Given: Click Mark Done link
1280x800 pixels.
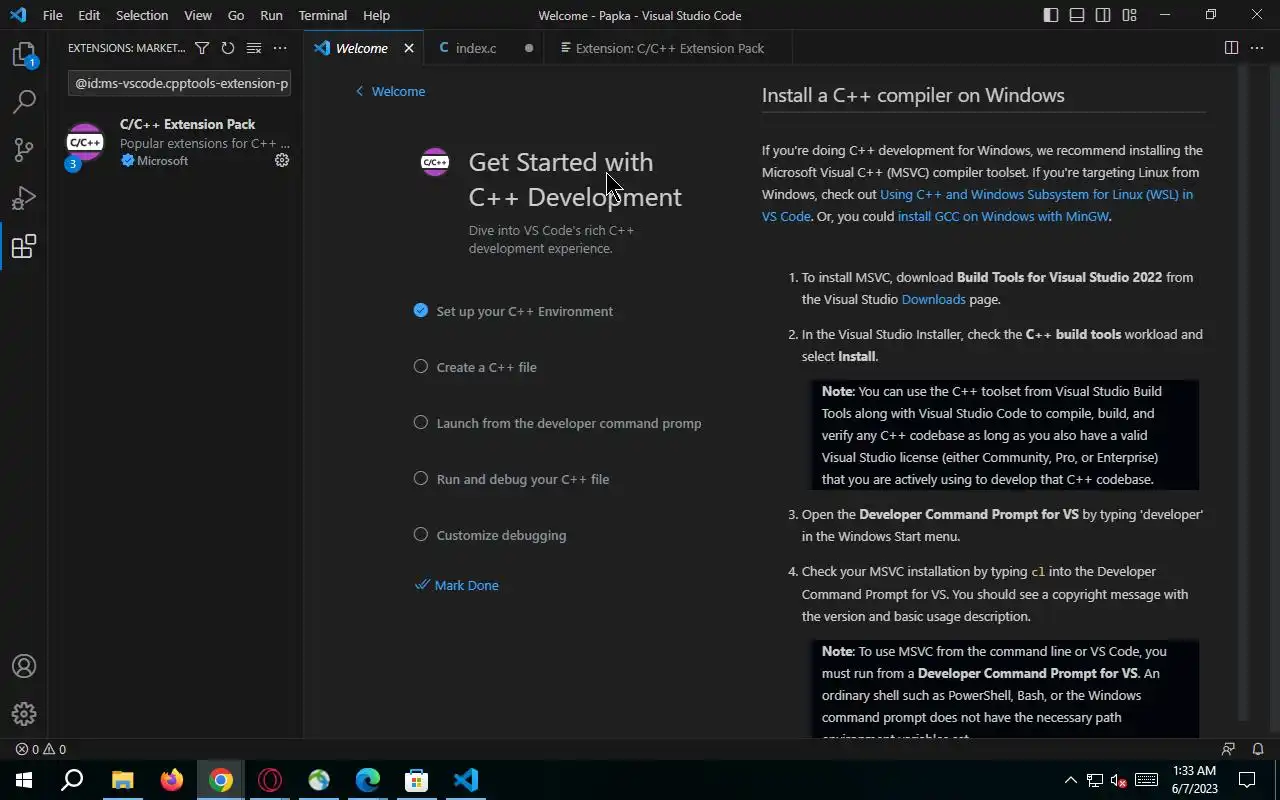Looking at the screenshot, I should click(457, 585).
